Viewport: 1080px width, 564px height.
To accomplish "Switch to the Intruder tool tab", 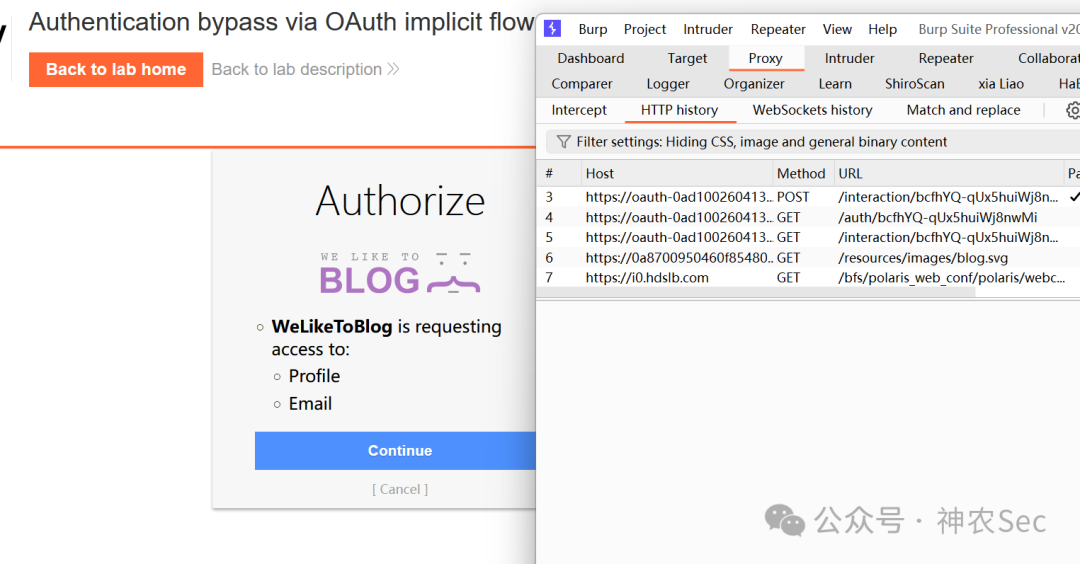I will (849, 58).
